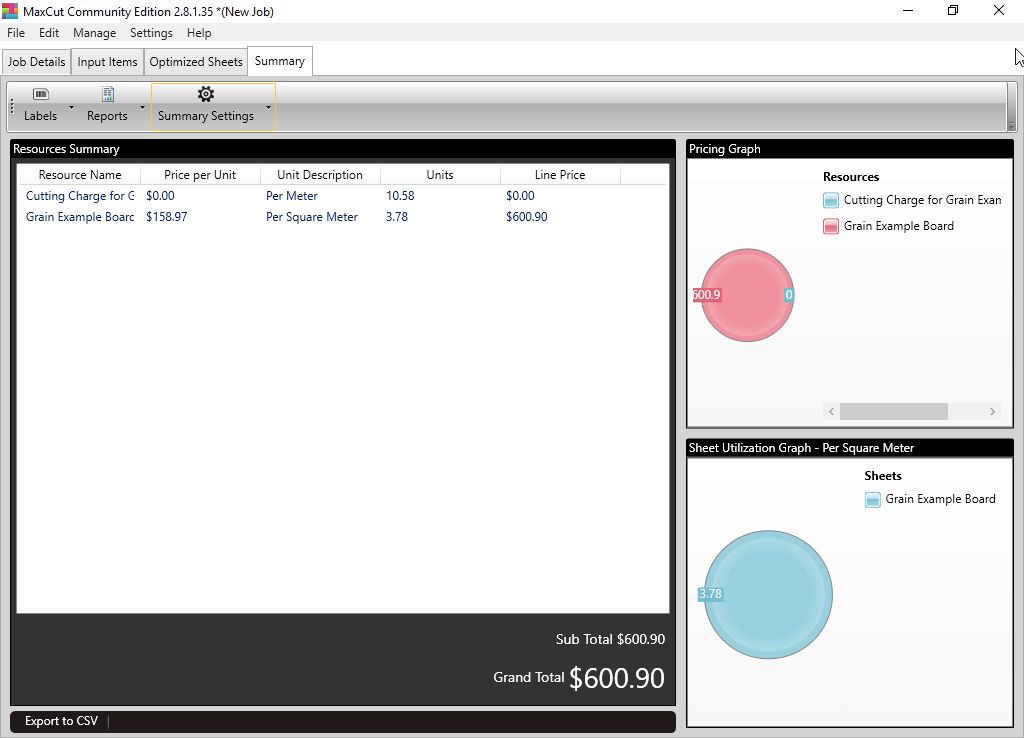Image resolution: width=1024 pixels, height=738 pixels.
Task: Click the pink pie slice in Pricing Graph
Action: pyautogui.click(x=746, y=295)
